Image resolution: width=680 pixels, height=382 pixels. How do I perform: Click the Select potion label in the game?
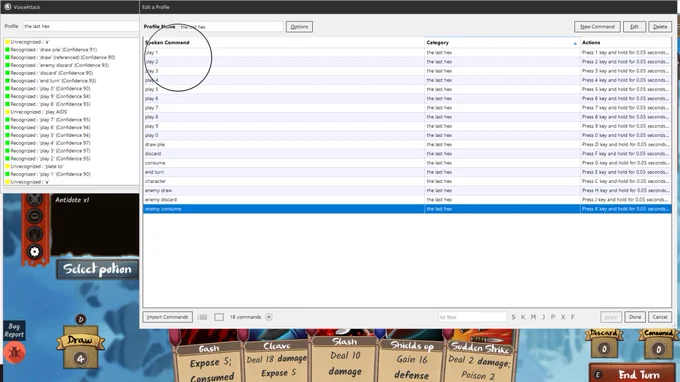tap(97, 269)
